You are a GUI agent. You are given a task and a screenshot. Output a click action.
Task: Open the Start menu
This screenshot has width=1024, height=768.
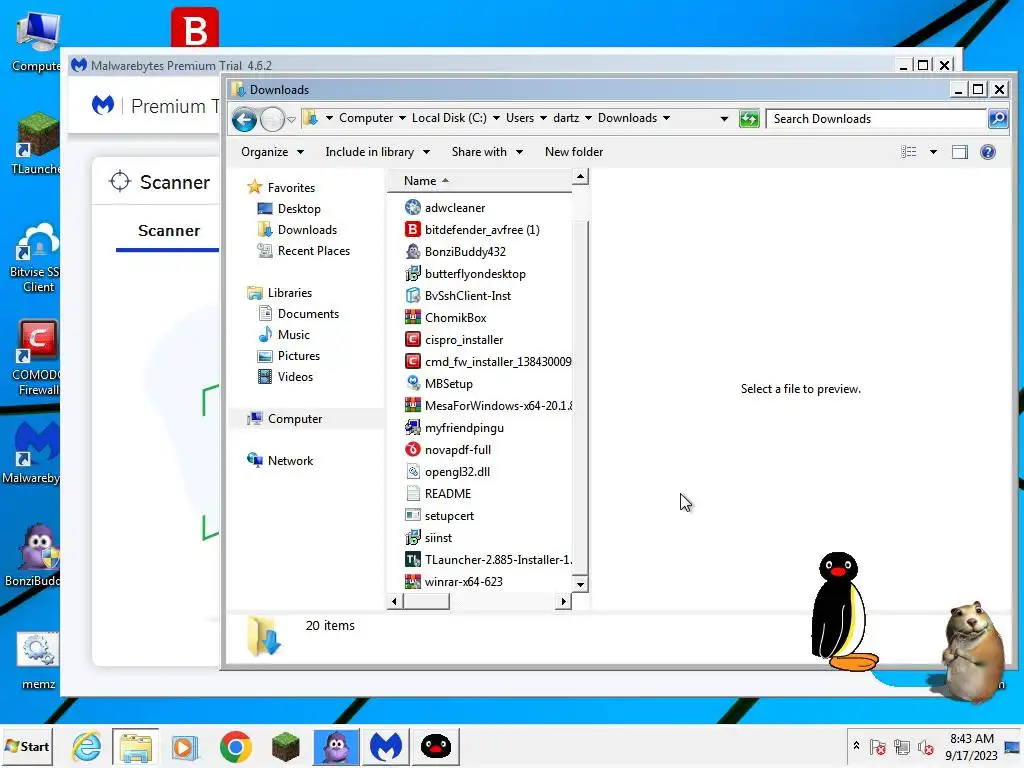click(27, 746)
